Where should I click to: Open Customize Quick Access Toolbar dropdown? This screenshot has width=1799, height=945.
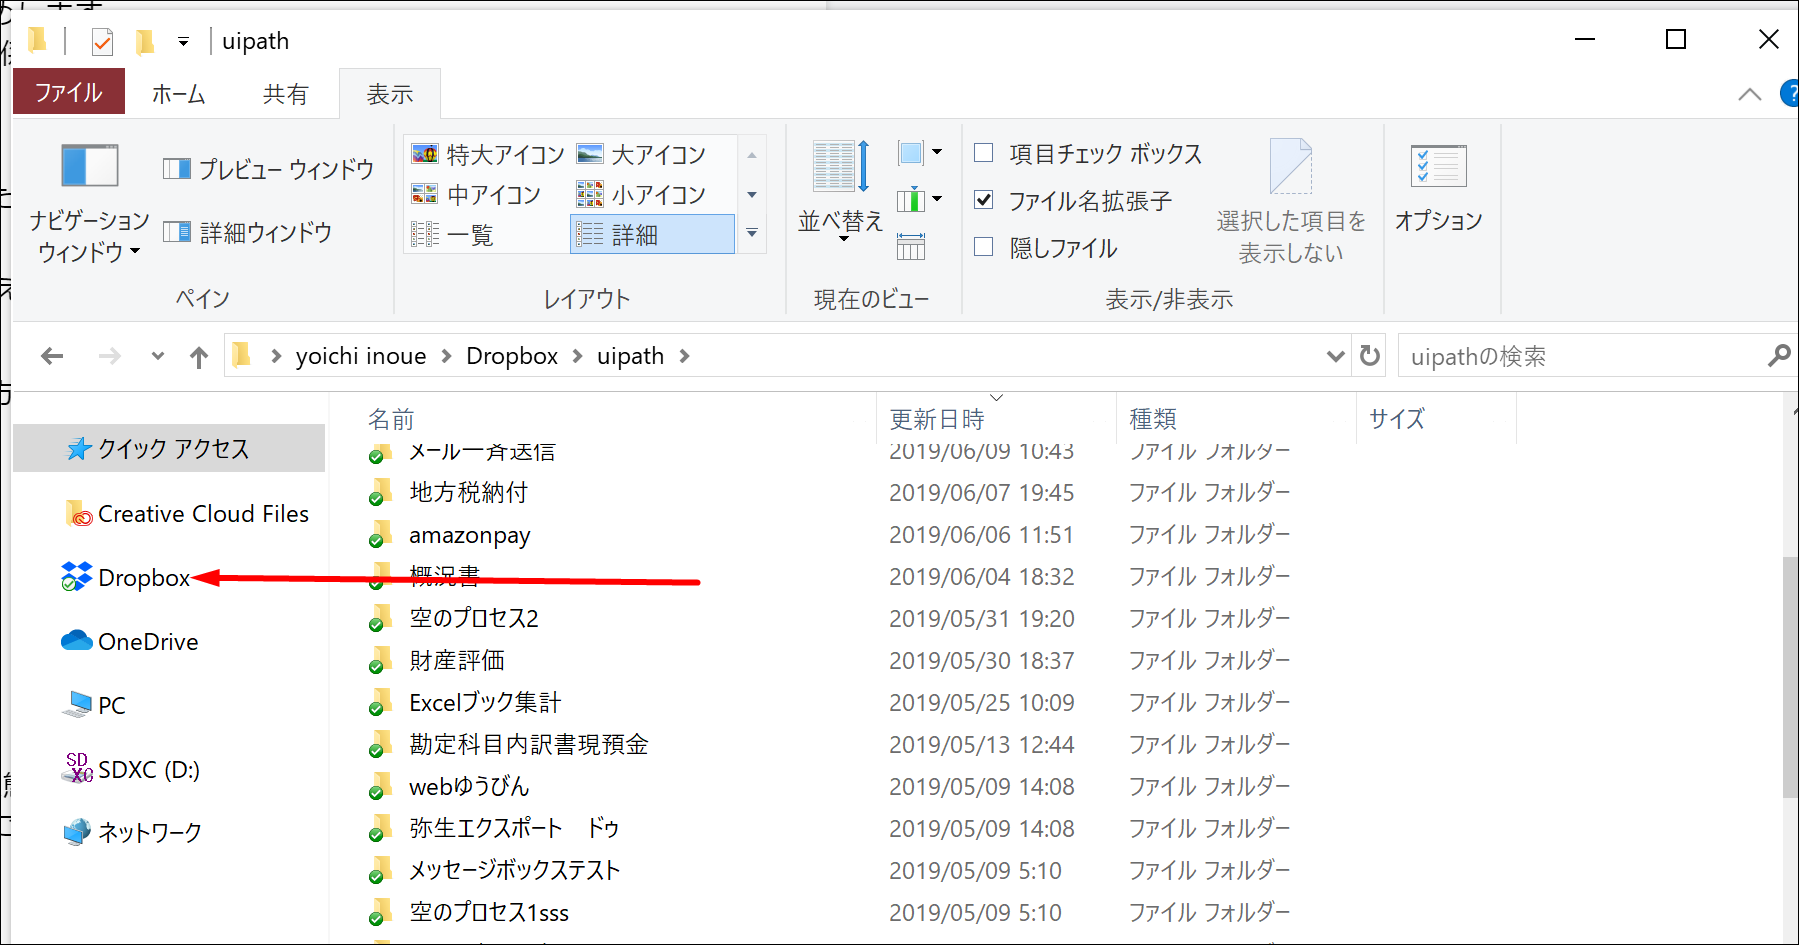[x=183, y=41]
